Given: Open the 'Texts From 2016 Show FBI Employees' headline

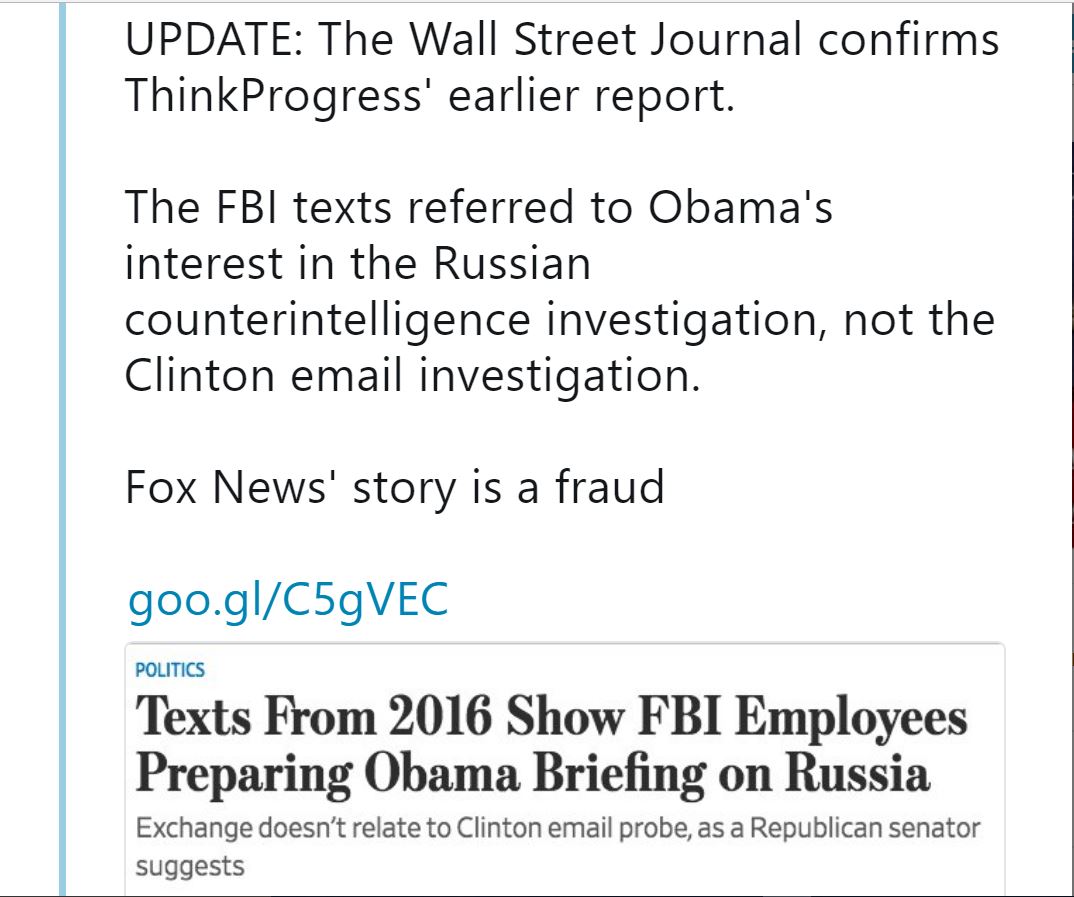Looking at the screenshot, I should pos(551,717).
